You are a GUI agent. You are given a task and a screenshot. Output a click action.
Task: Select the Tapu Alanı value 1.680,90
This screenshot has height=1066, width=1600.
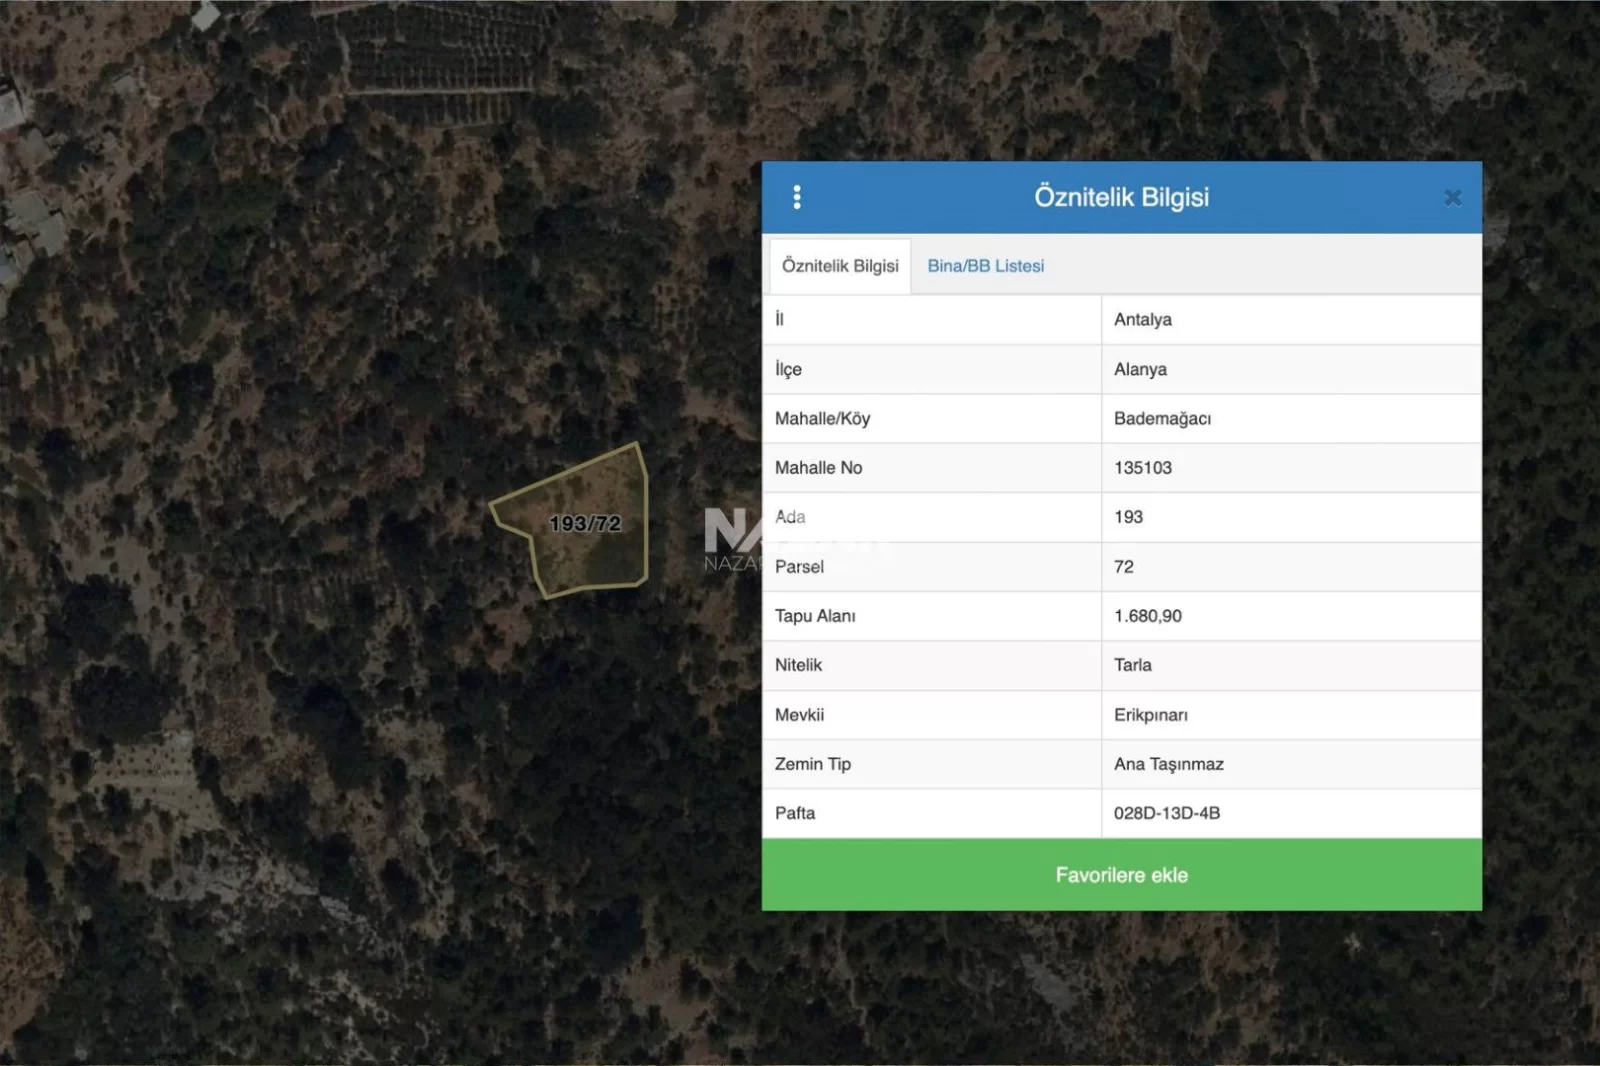tap(1147, 616)
